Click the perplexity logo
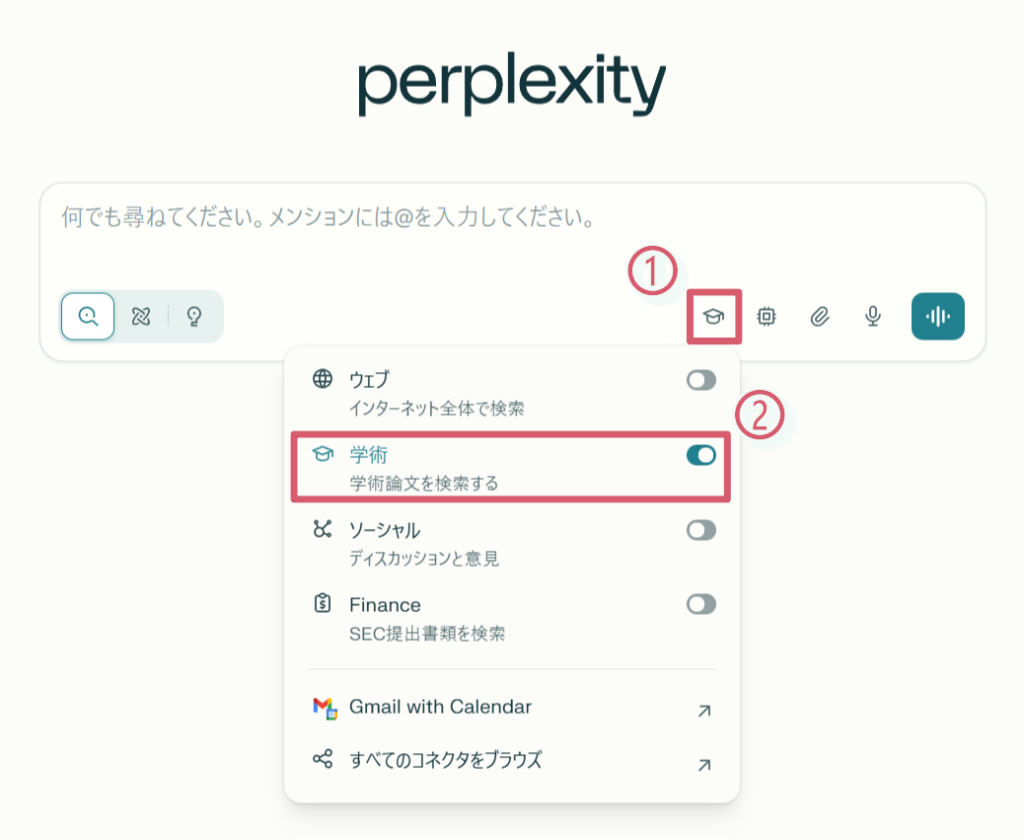1024x840 pixels. tap(511, 84)
